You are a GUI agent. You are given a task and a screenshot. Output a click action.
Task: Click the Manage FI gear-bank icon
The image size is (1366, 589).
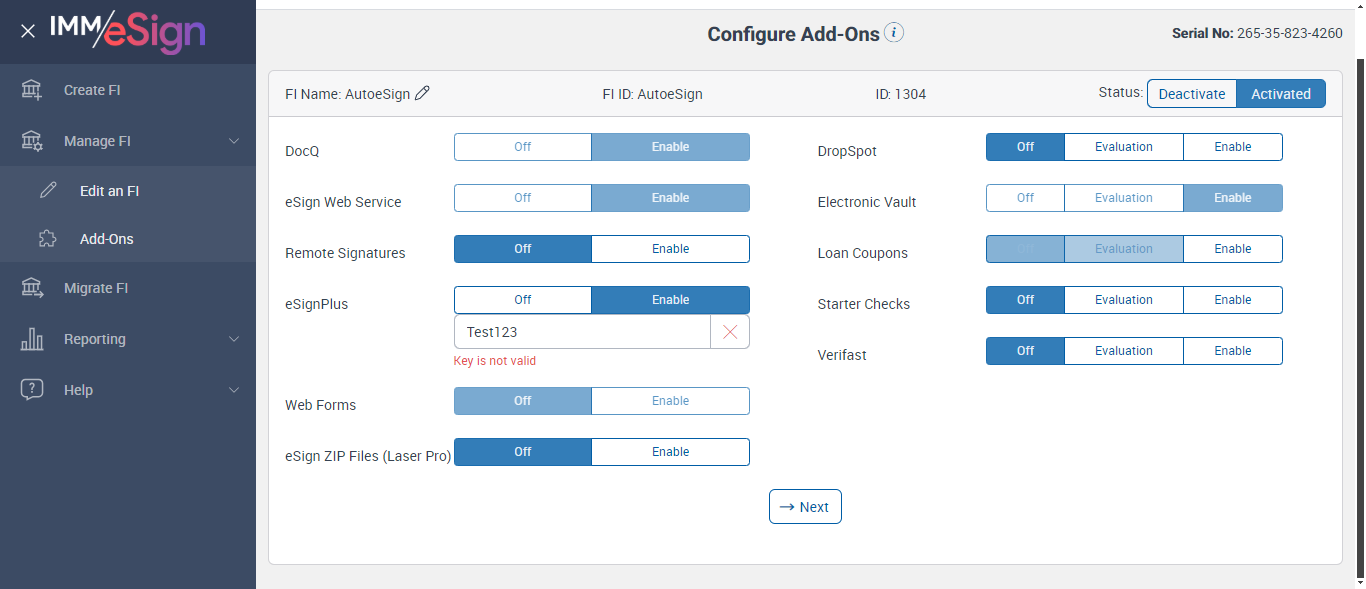32,141
